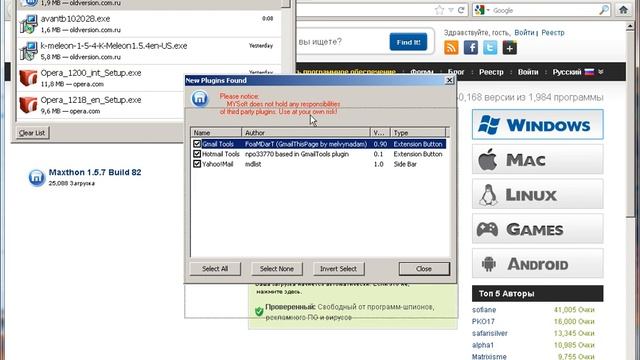
Task: Select the Hotmail Tools plugin row
Action: 318,154
